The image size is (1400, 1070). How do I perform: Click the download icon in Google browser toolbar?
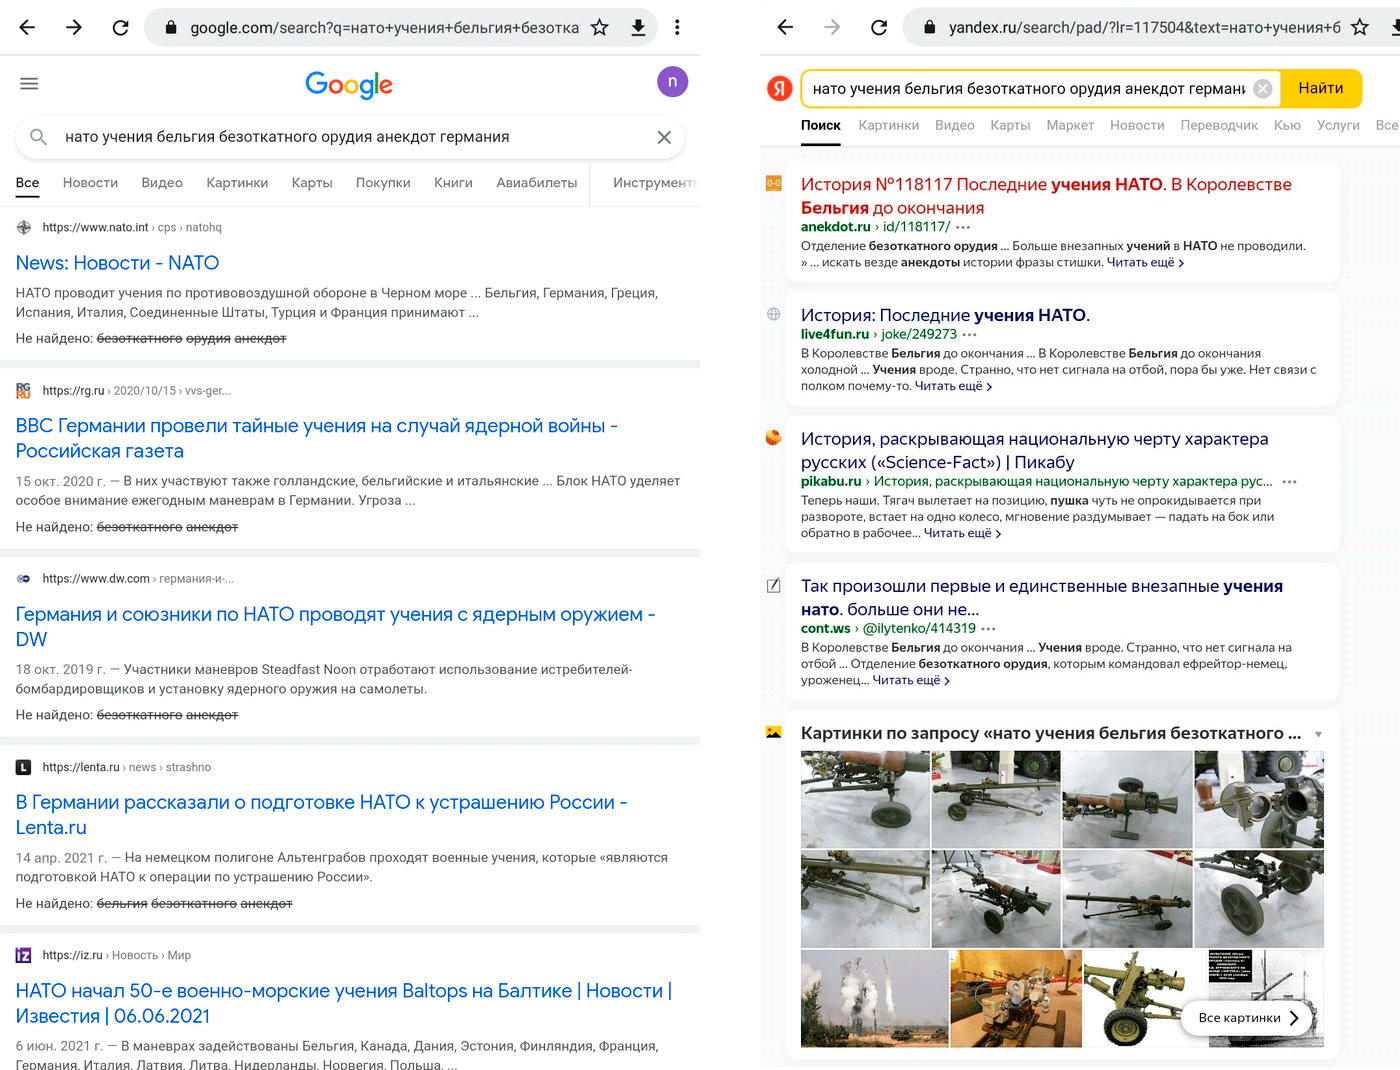tap(638, 28)
